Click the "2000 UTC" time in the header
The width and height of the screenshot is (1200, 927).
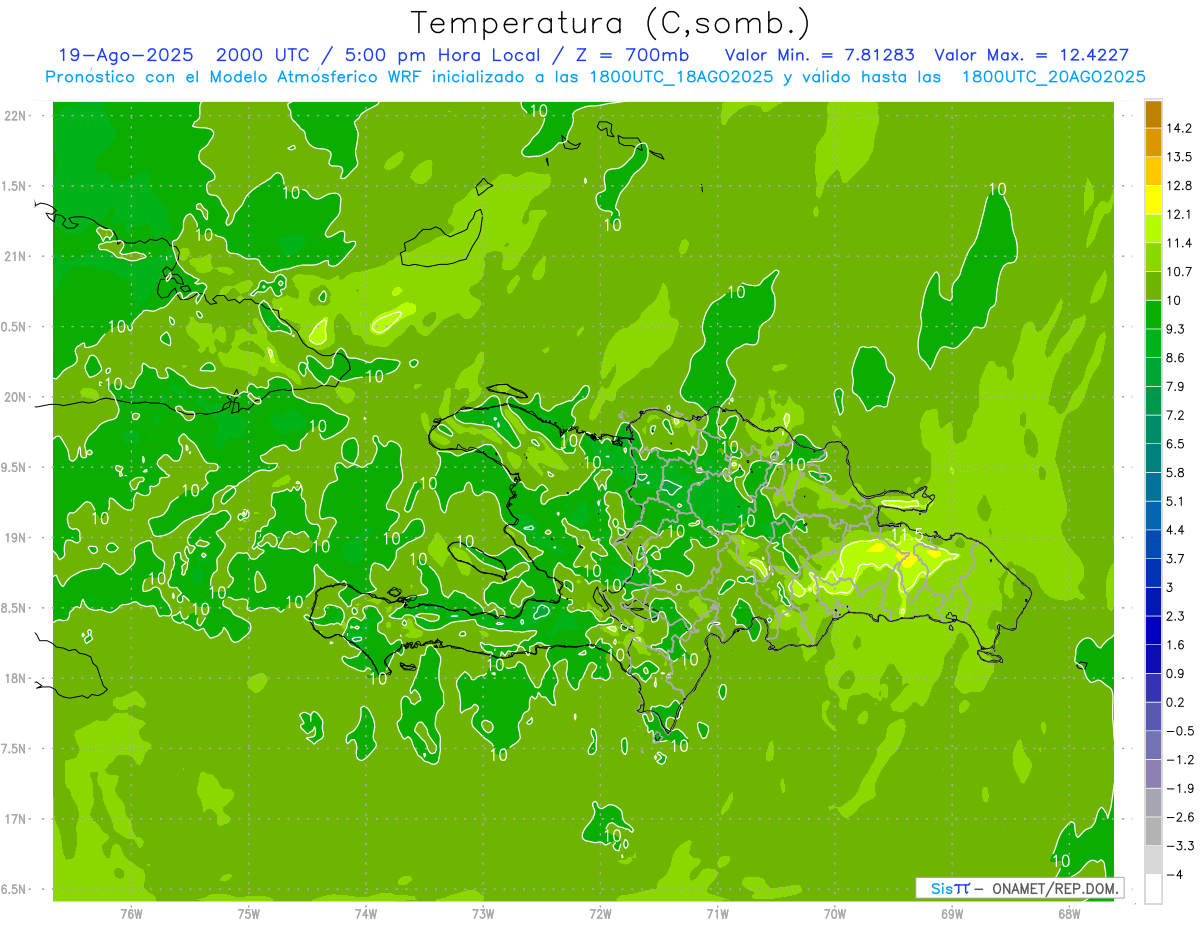[x=263, y=55]
